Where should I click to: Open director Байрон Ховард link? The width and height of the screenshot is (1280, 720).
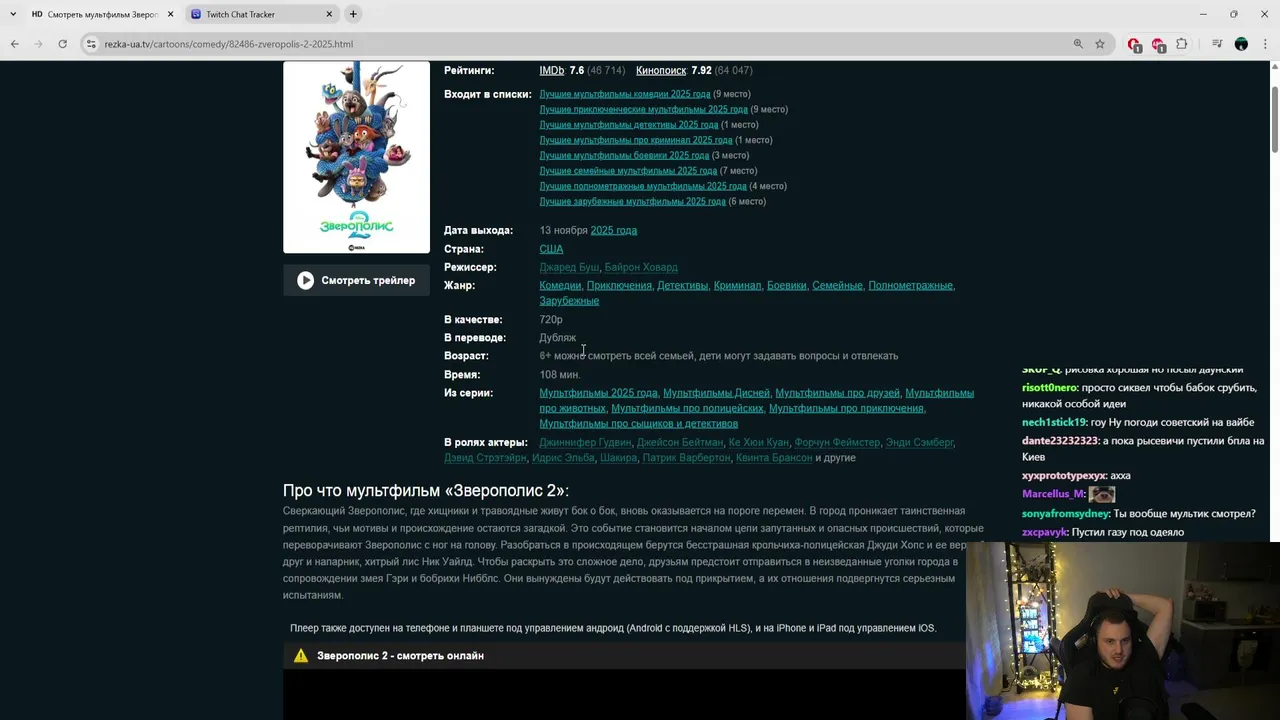641,267
